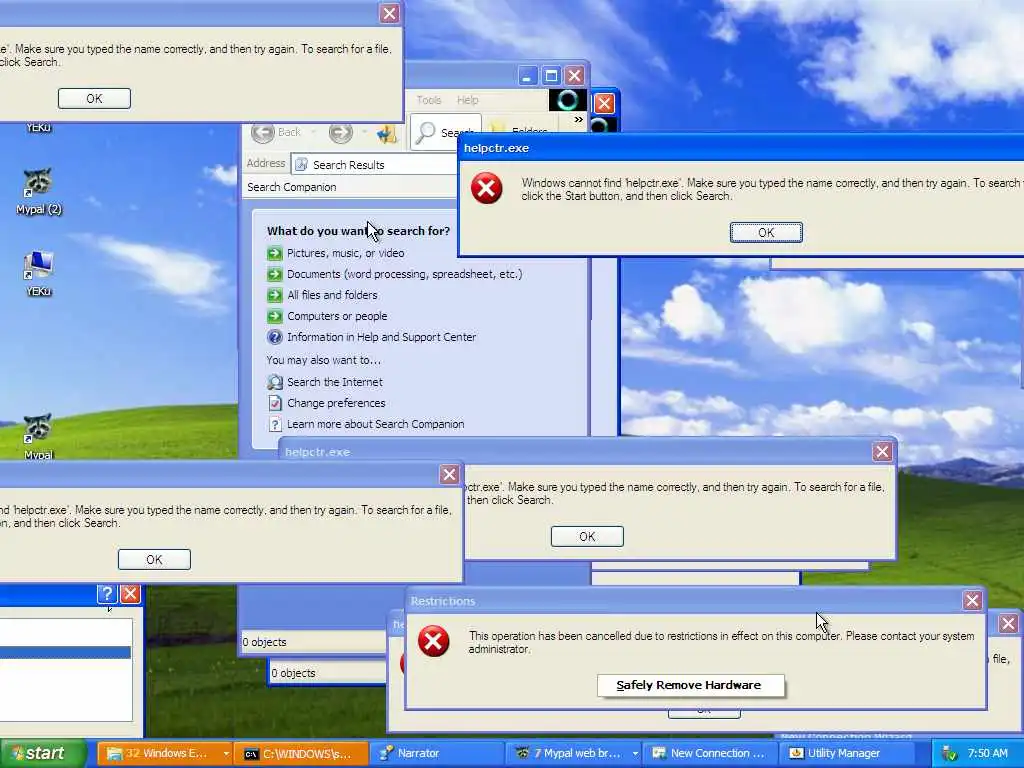Click the Start button
1024x768 pixels.
[43, 754]
